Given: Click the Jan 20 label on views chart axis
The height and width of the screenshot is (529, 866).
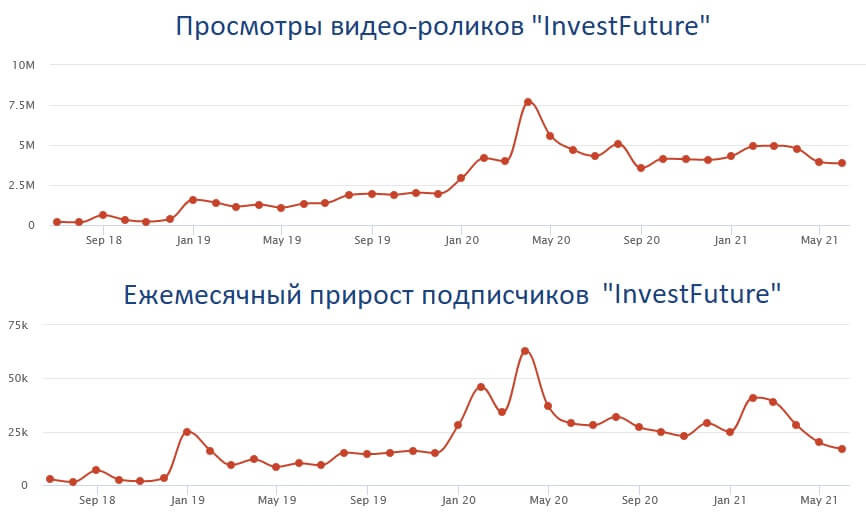Looking at the screenshot, I should point(462,240).
